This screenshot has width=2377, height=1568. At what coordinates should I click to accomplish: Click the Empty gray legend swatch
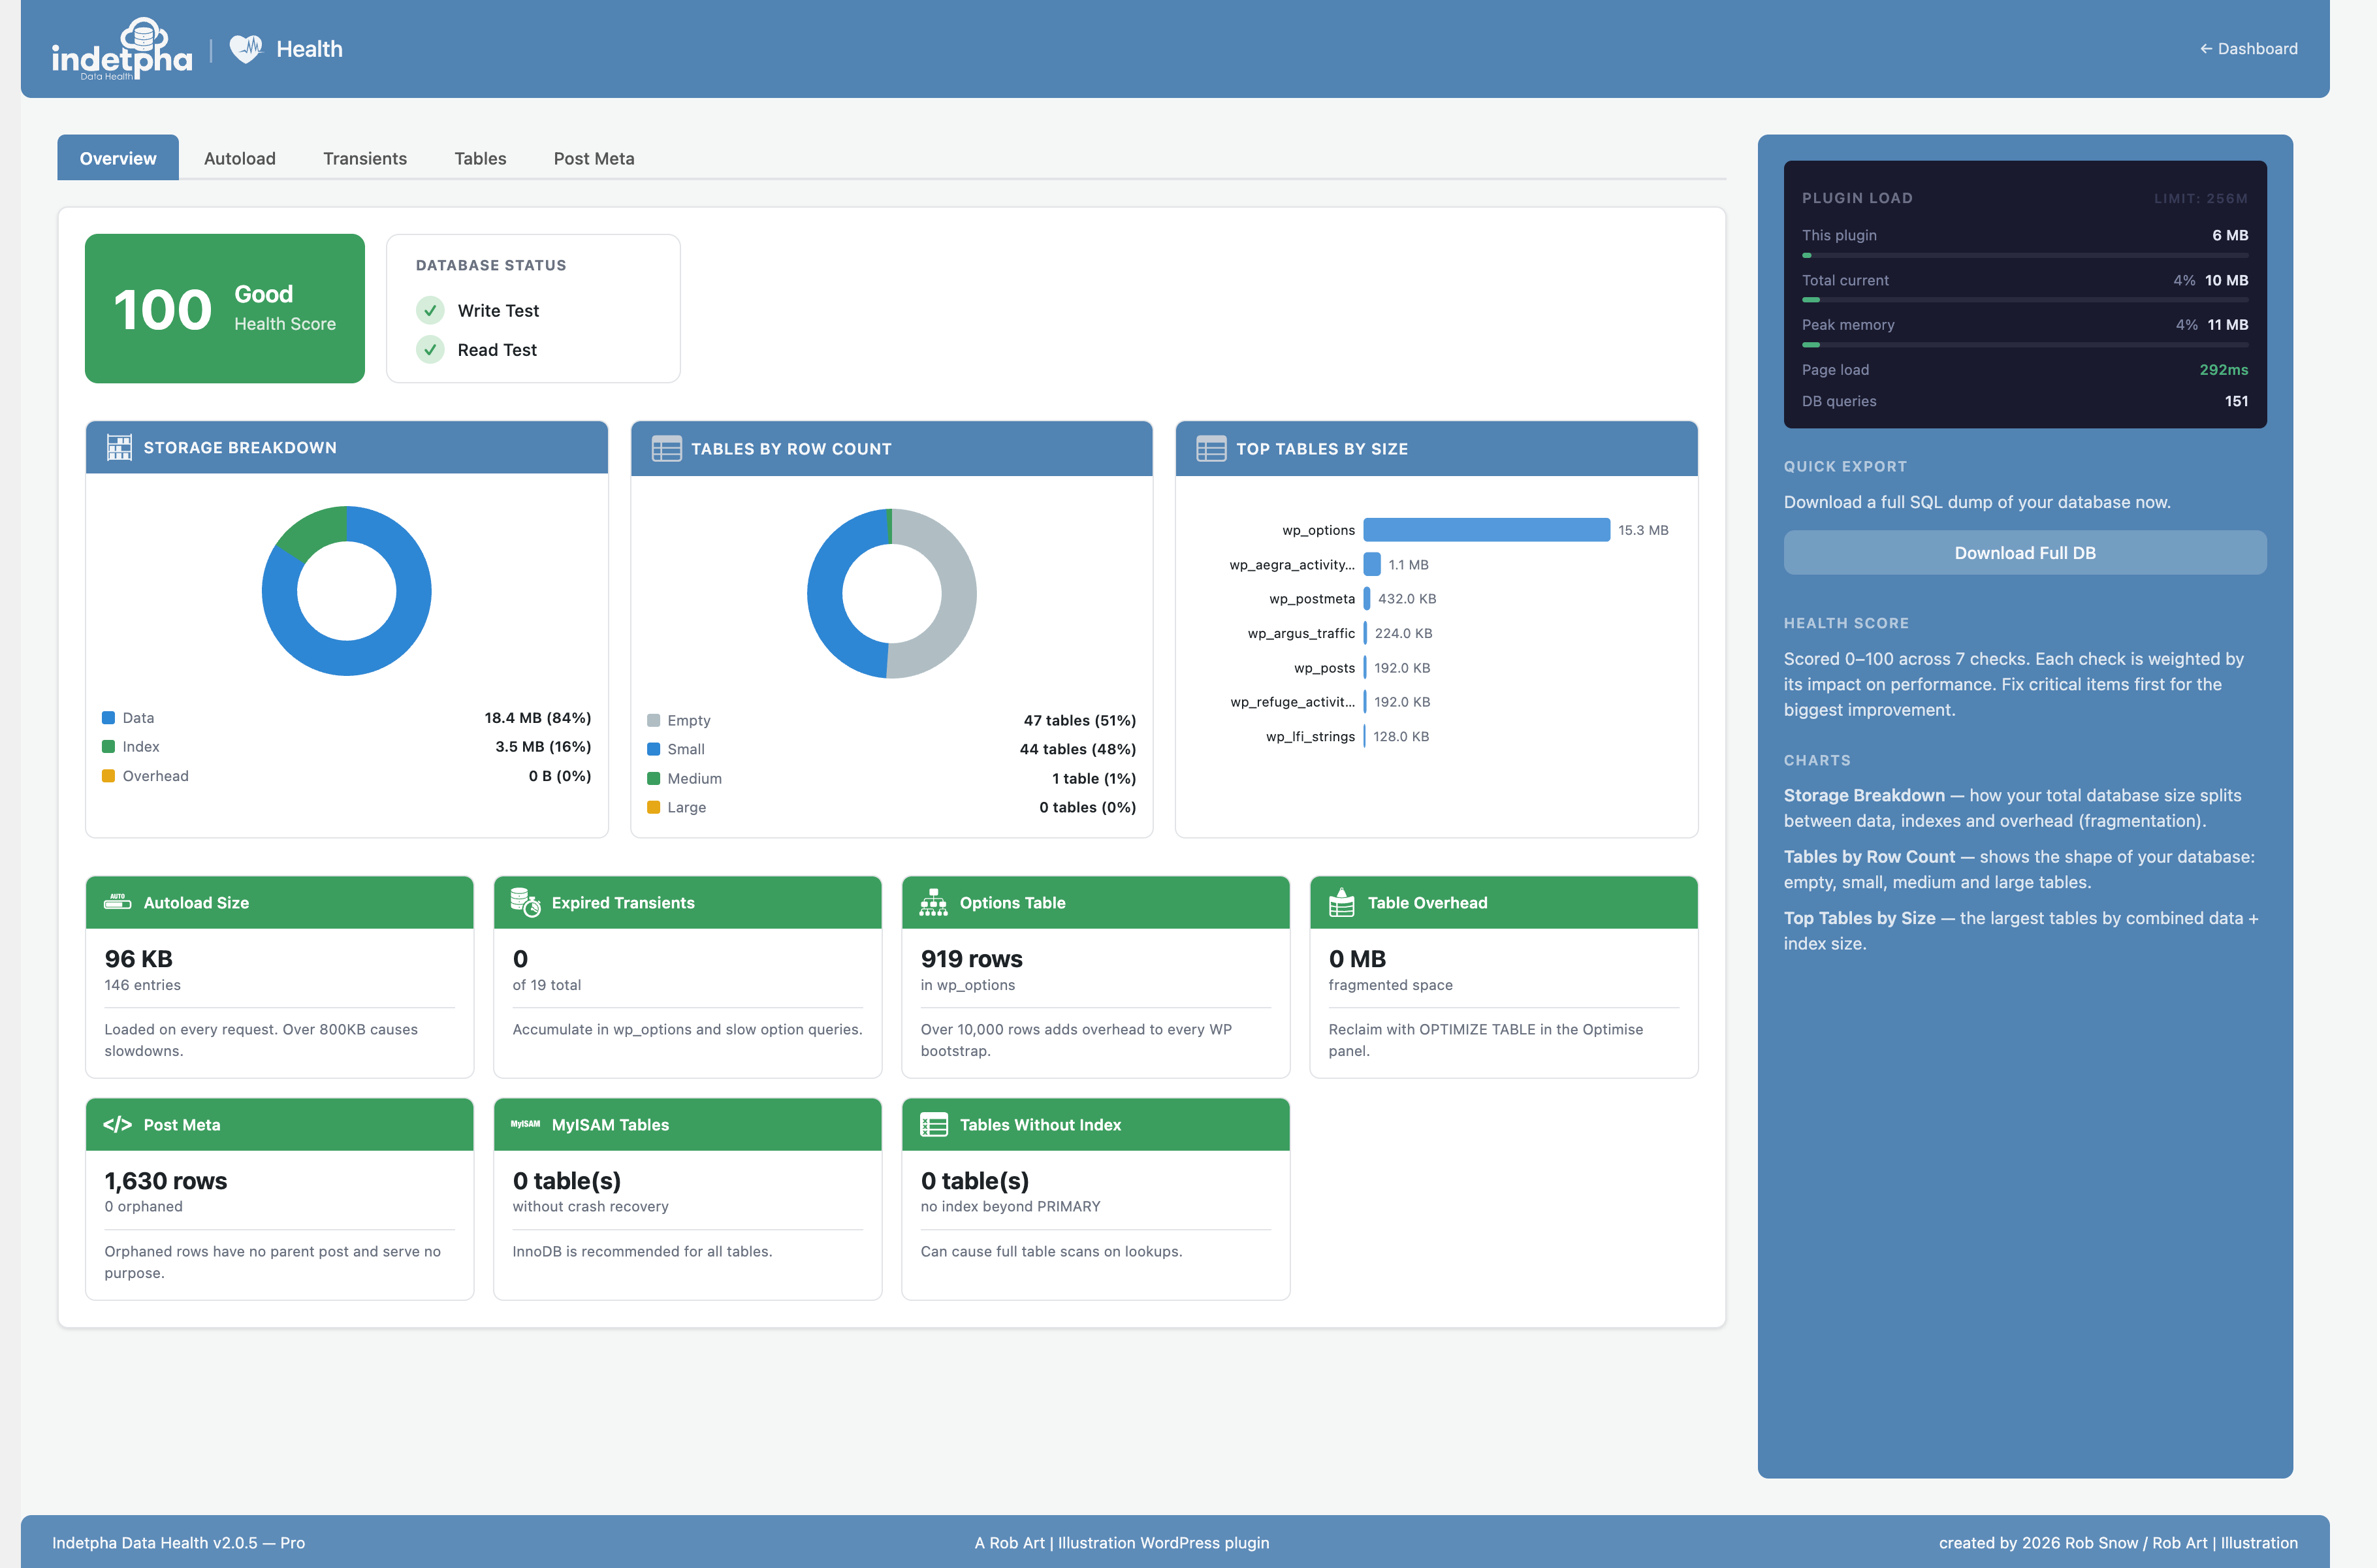(653, 720)
